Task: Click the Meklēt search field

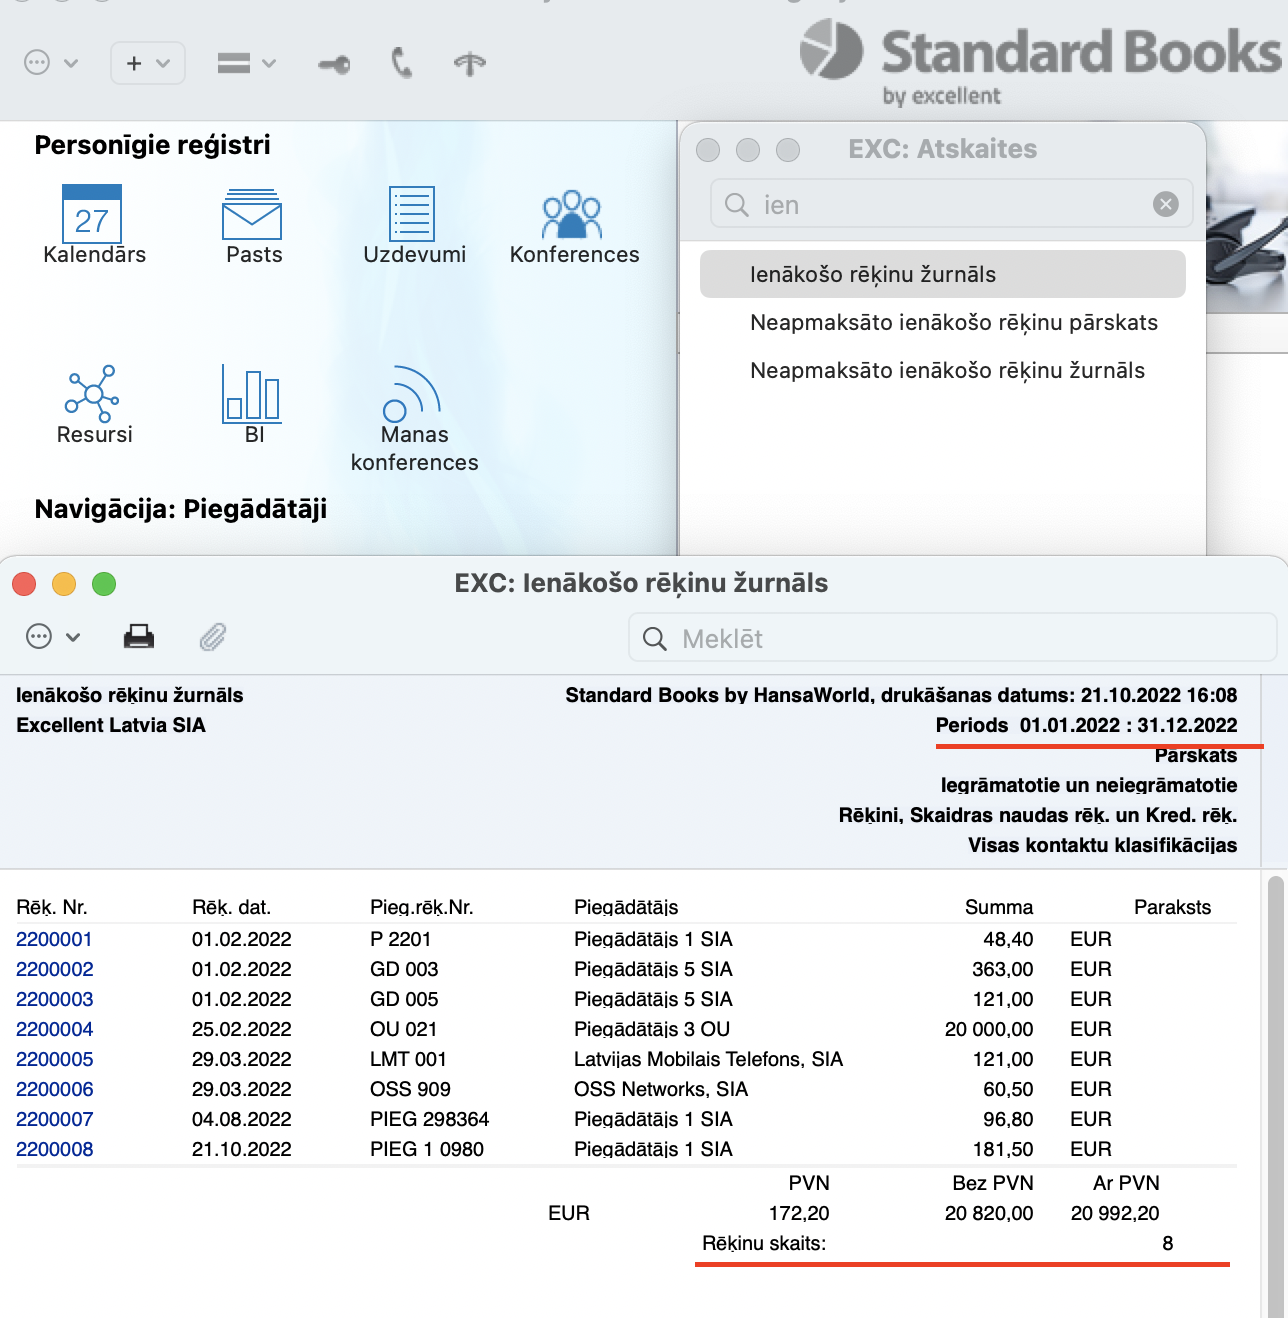Action: (952, 638)
